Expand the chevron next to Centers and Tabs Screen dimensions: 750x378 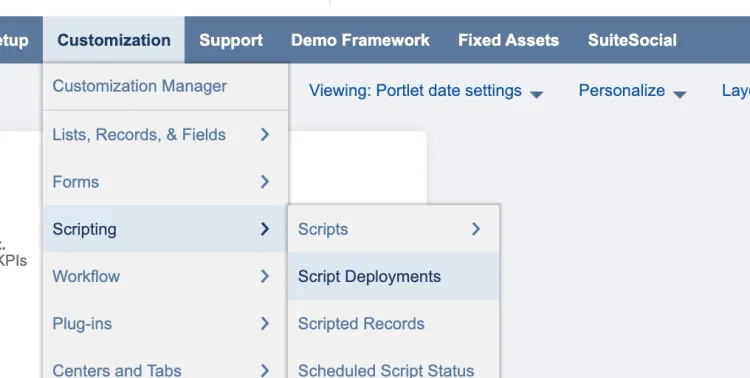pyautogui.click(x=265, y=371)
